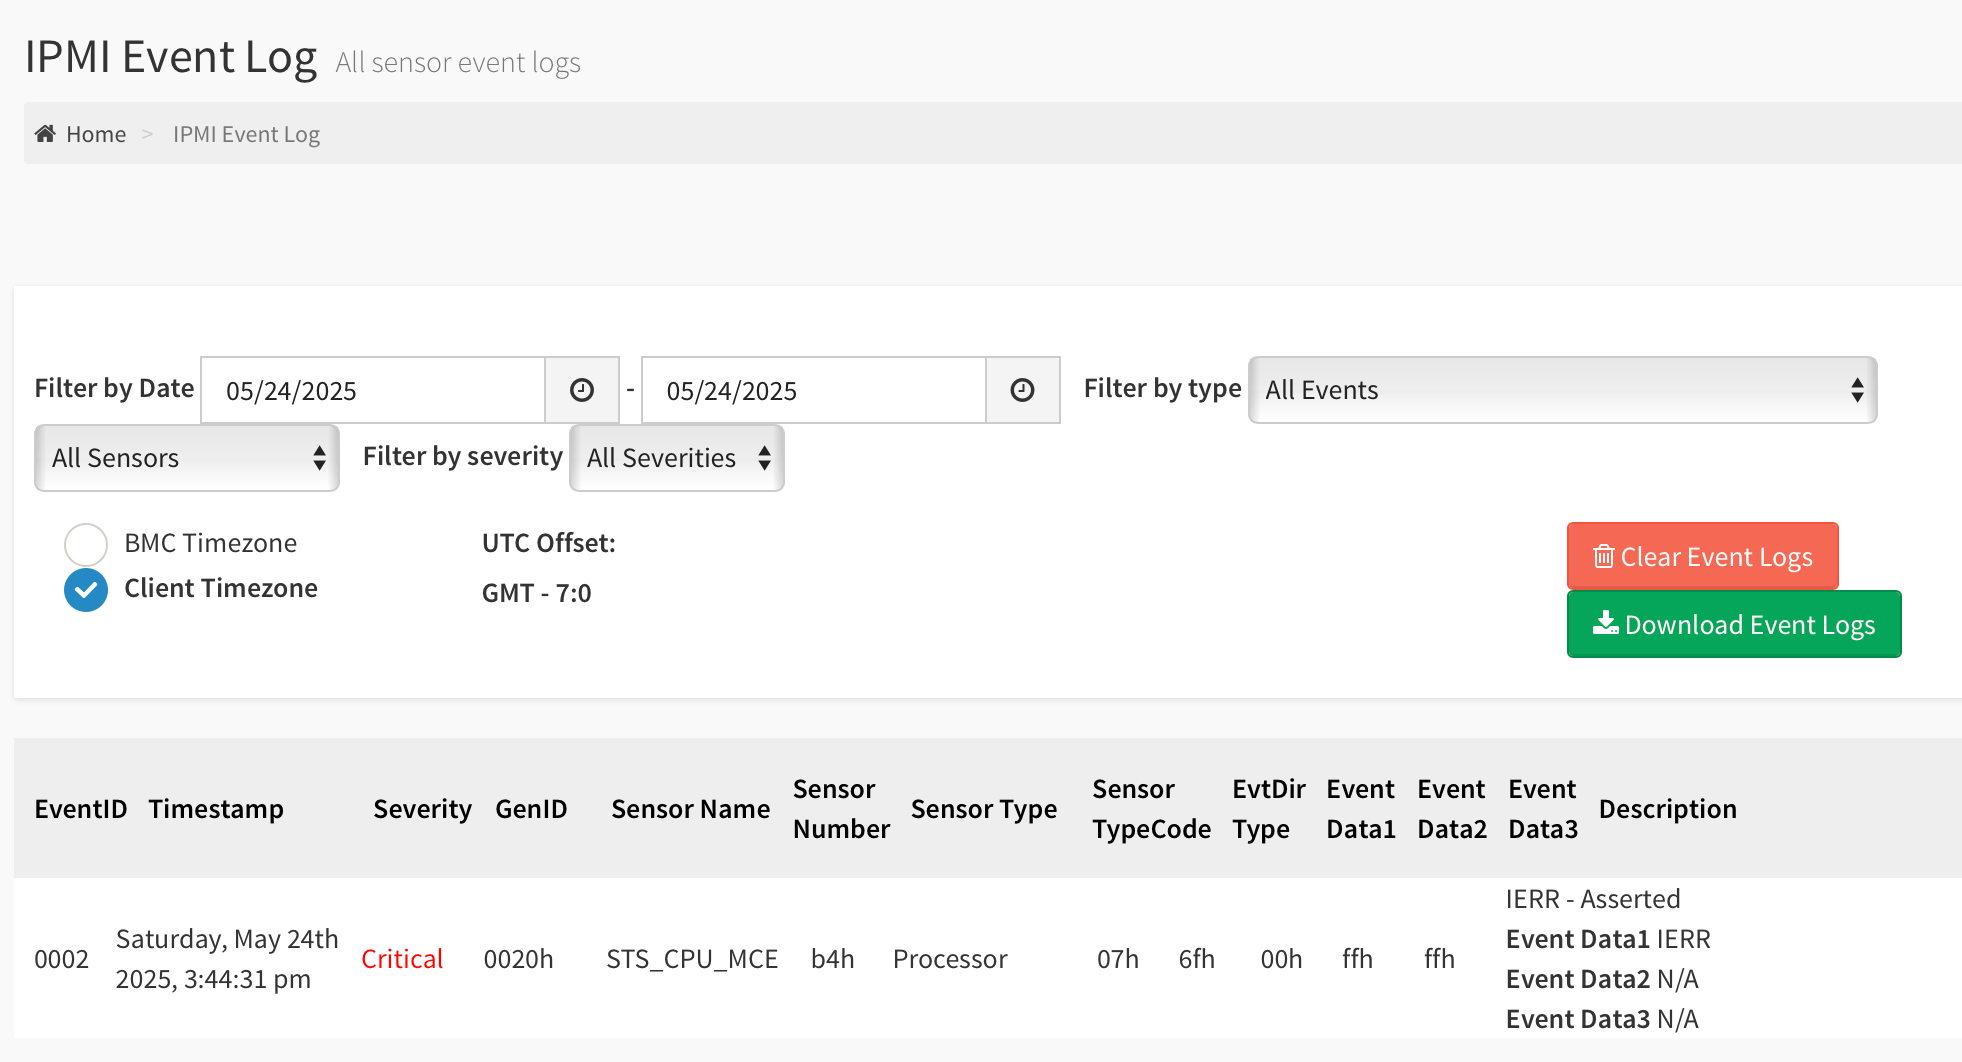Open the start date clock picker
This screenshot has width=1962, height=1062.
point(582,390)
